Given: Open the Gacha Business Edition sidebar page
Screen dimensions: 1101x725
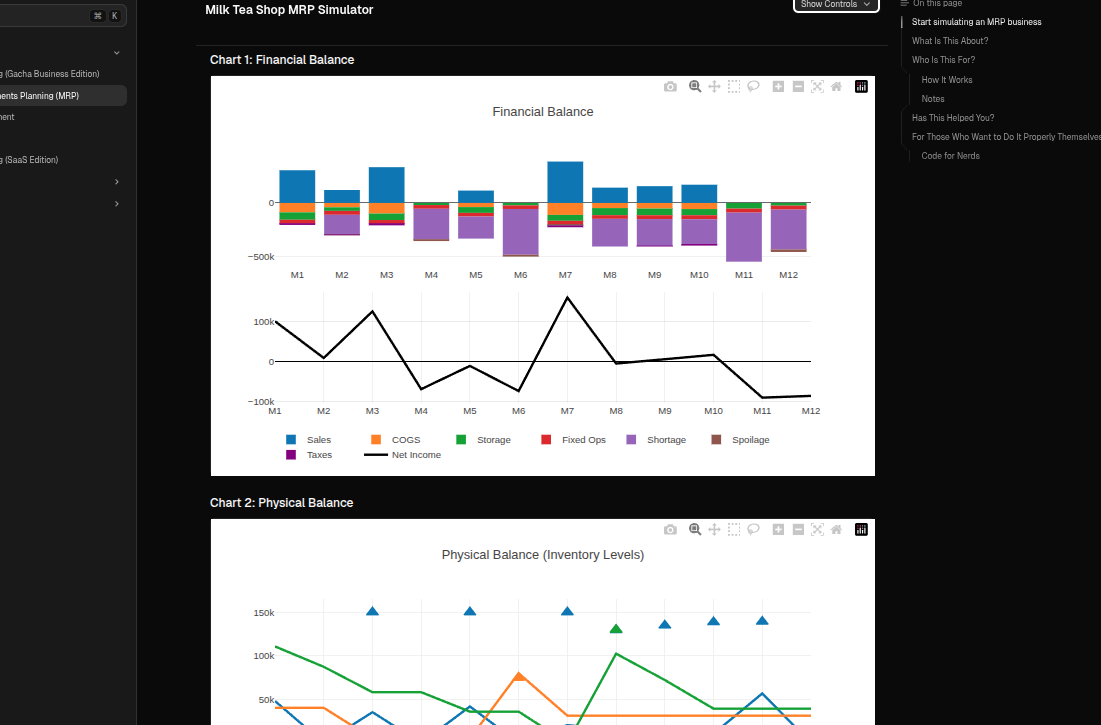Looking at the screenshot, I should 50,74.
